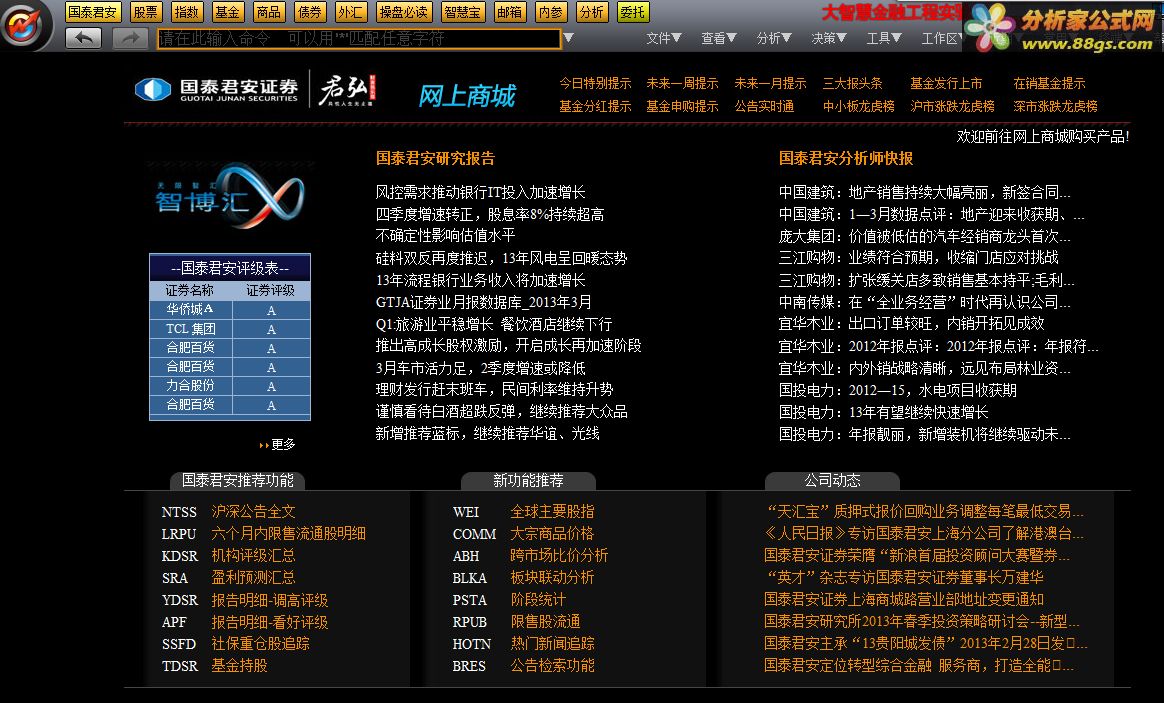Open the 智慧宝 toolbar button

pyautogui.click(x=462, y=12)
